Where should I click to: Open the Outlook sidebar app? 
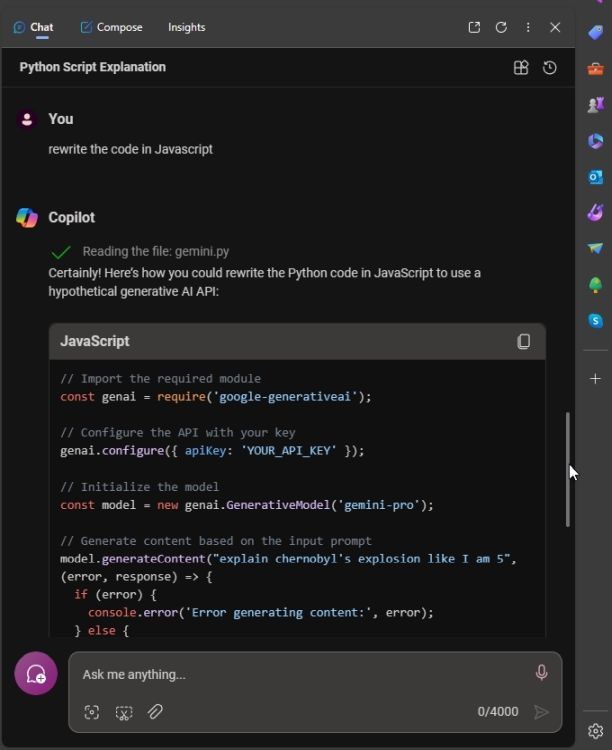point(596,177)
